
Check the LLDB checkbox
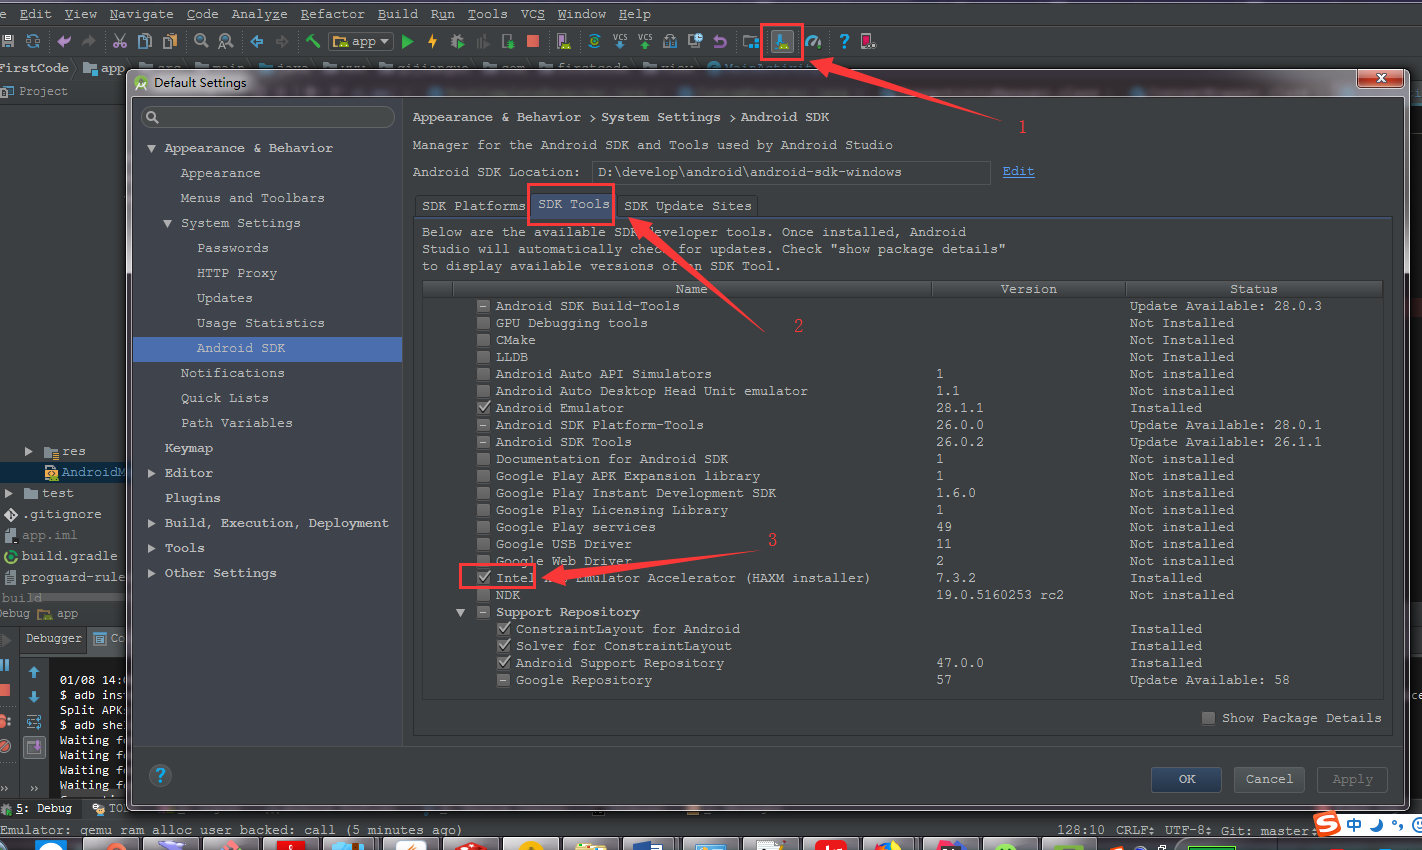coord(484,357)
